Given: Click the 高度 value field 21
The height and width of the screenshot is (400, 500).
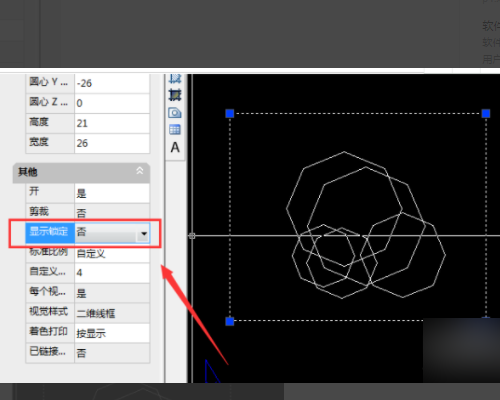Looking at the screenshot, I should pyautogui.click(x=112, y=123).
